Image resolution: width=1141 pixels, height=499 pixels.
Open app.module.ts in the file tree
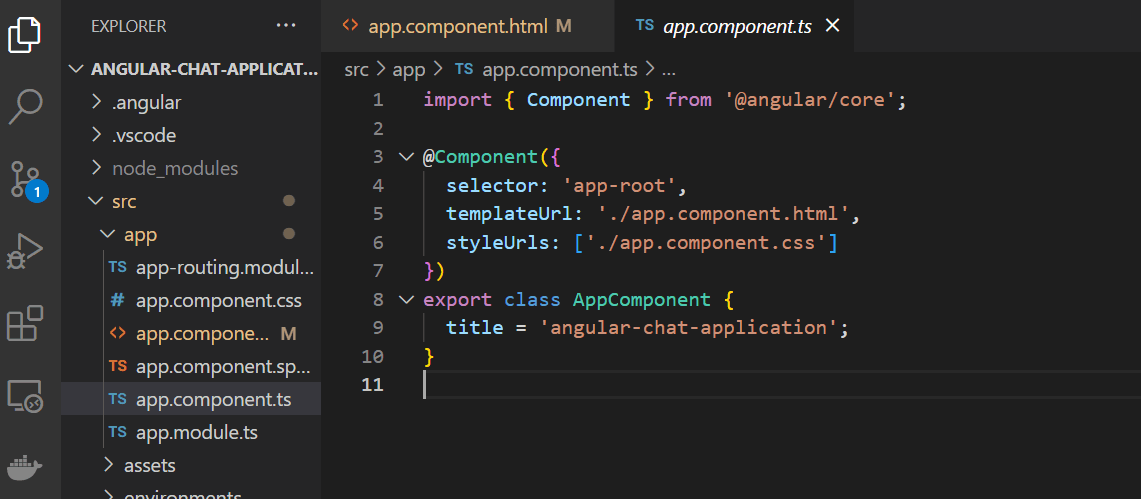click(196, 432)
